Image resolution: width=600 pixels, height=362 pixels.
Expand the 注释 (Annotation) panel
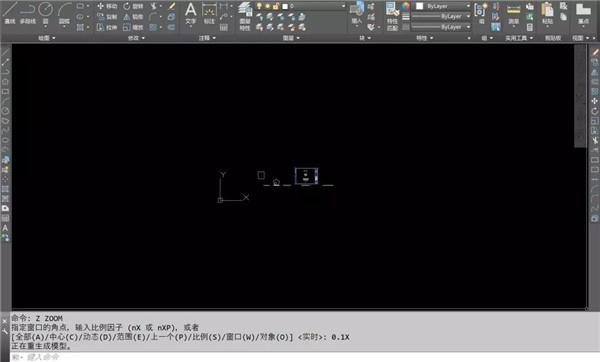pos(207,38)
